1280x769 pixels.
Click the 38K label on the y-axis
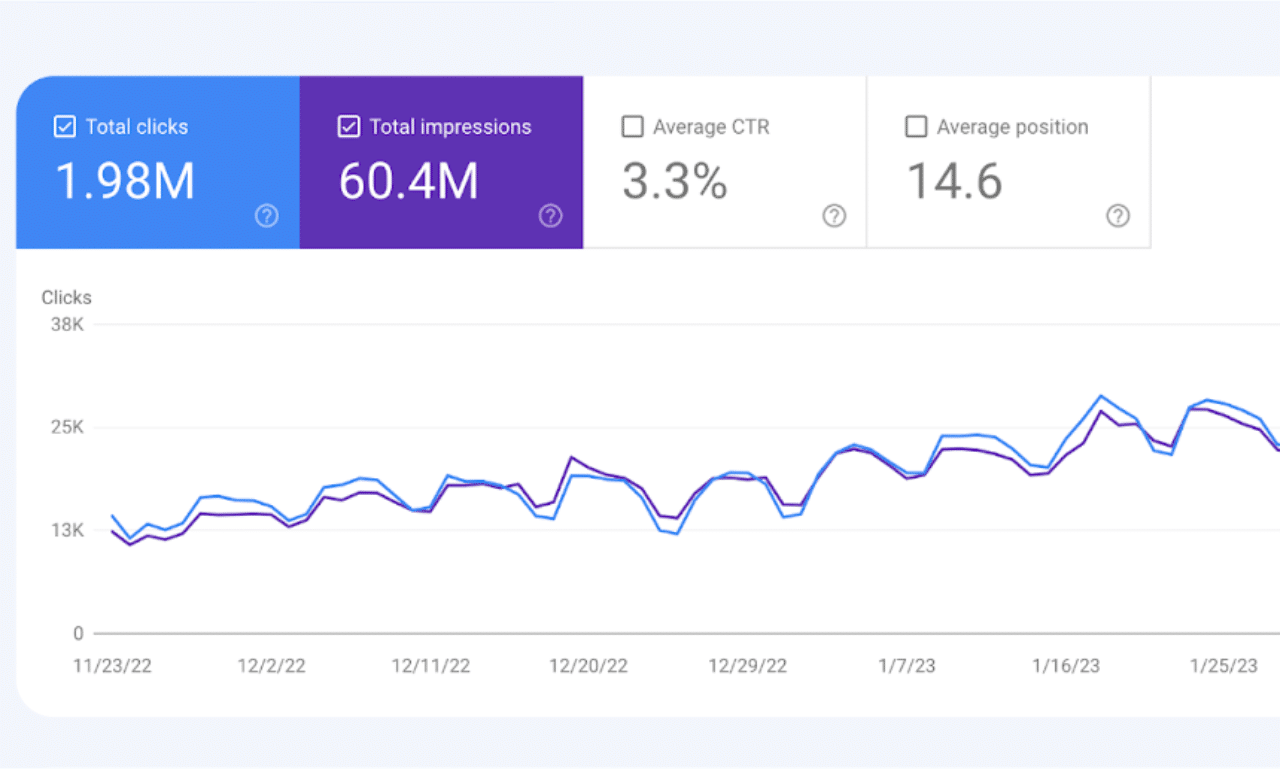[x=67, y=324]
